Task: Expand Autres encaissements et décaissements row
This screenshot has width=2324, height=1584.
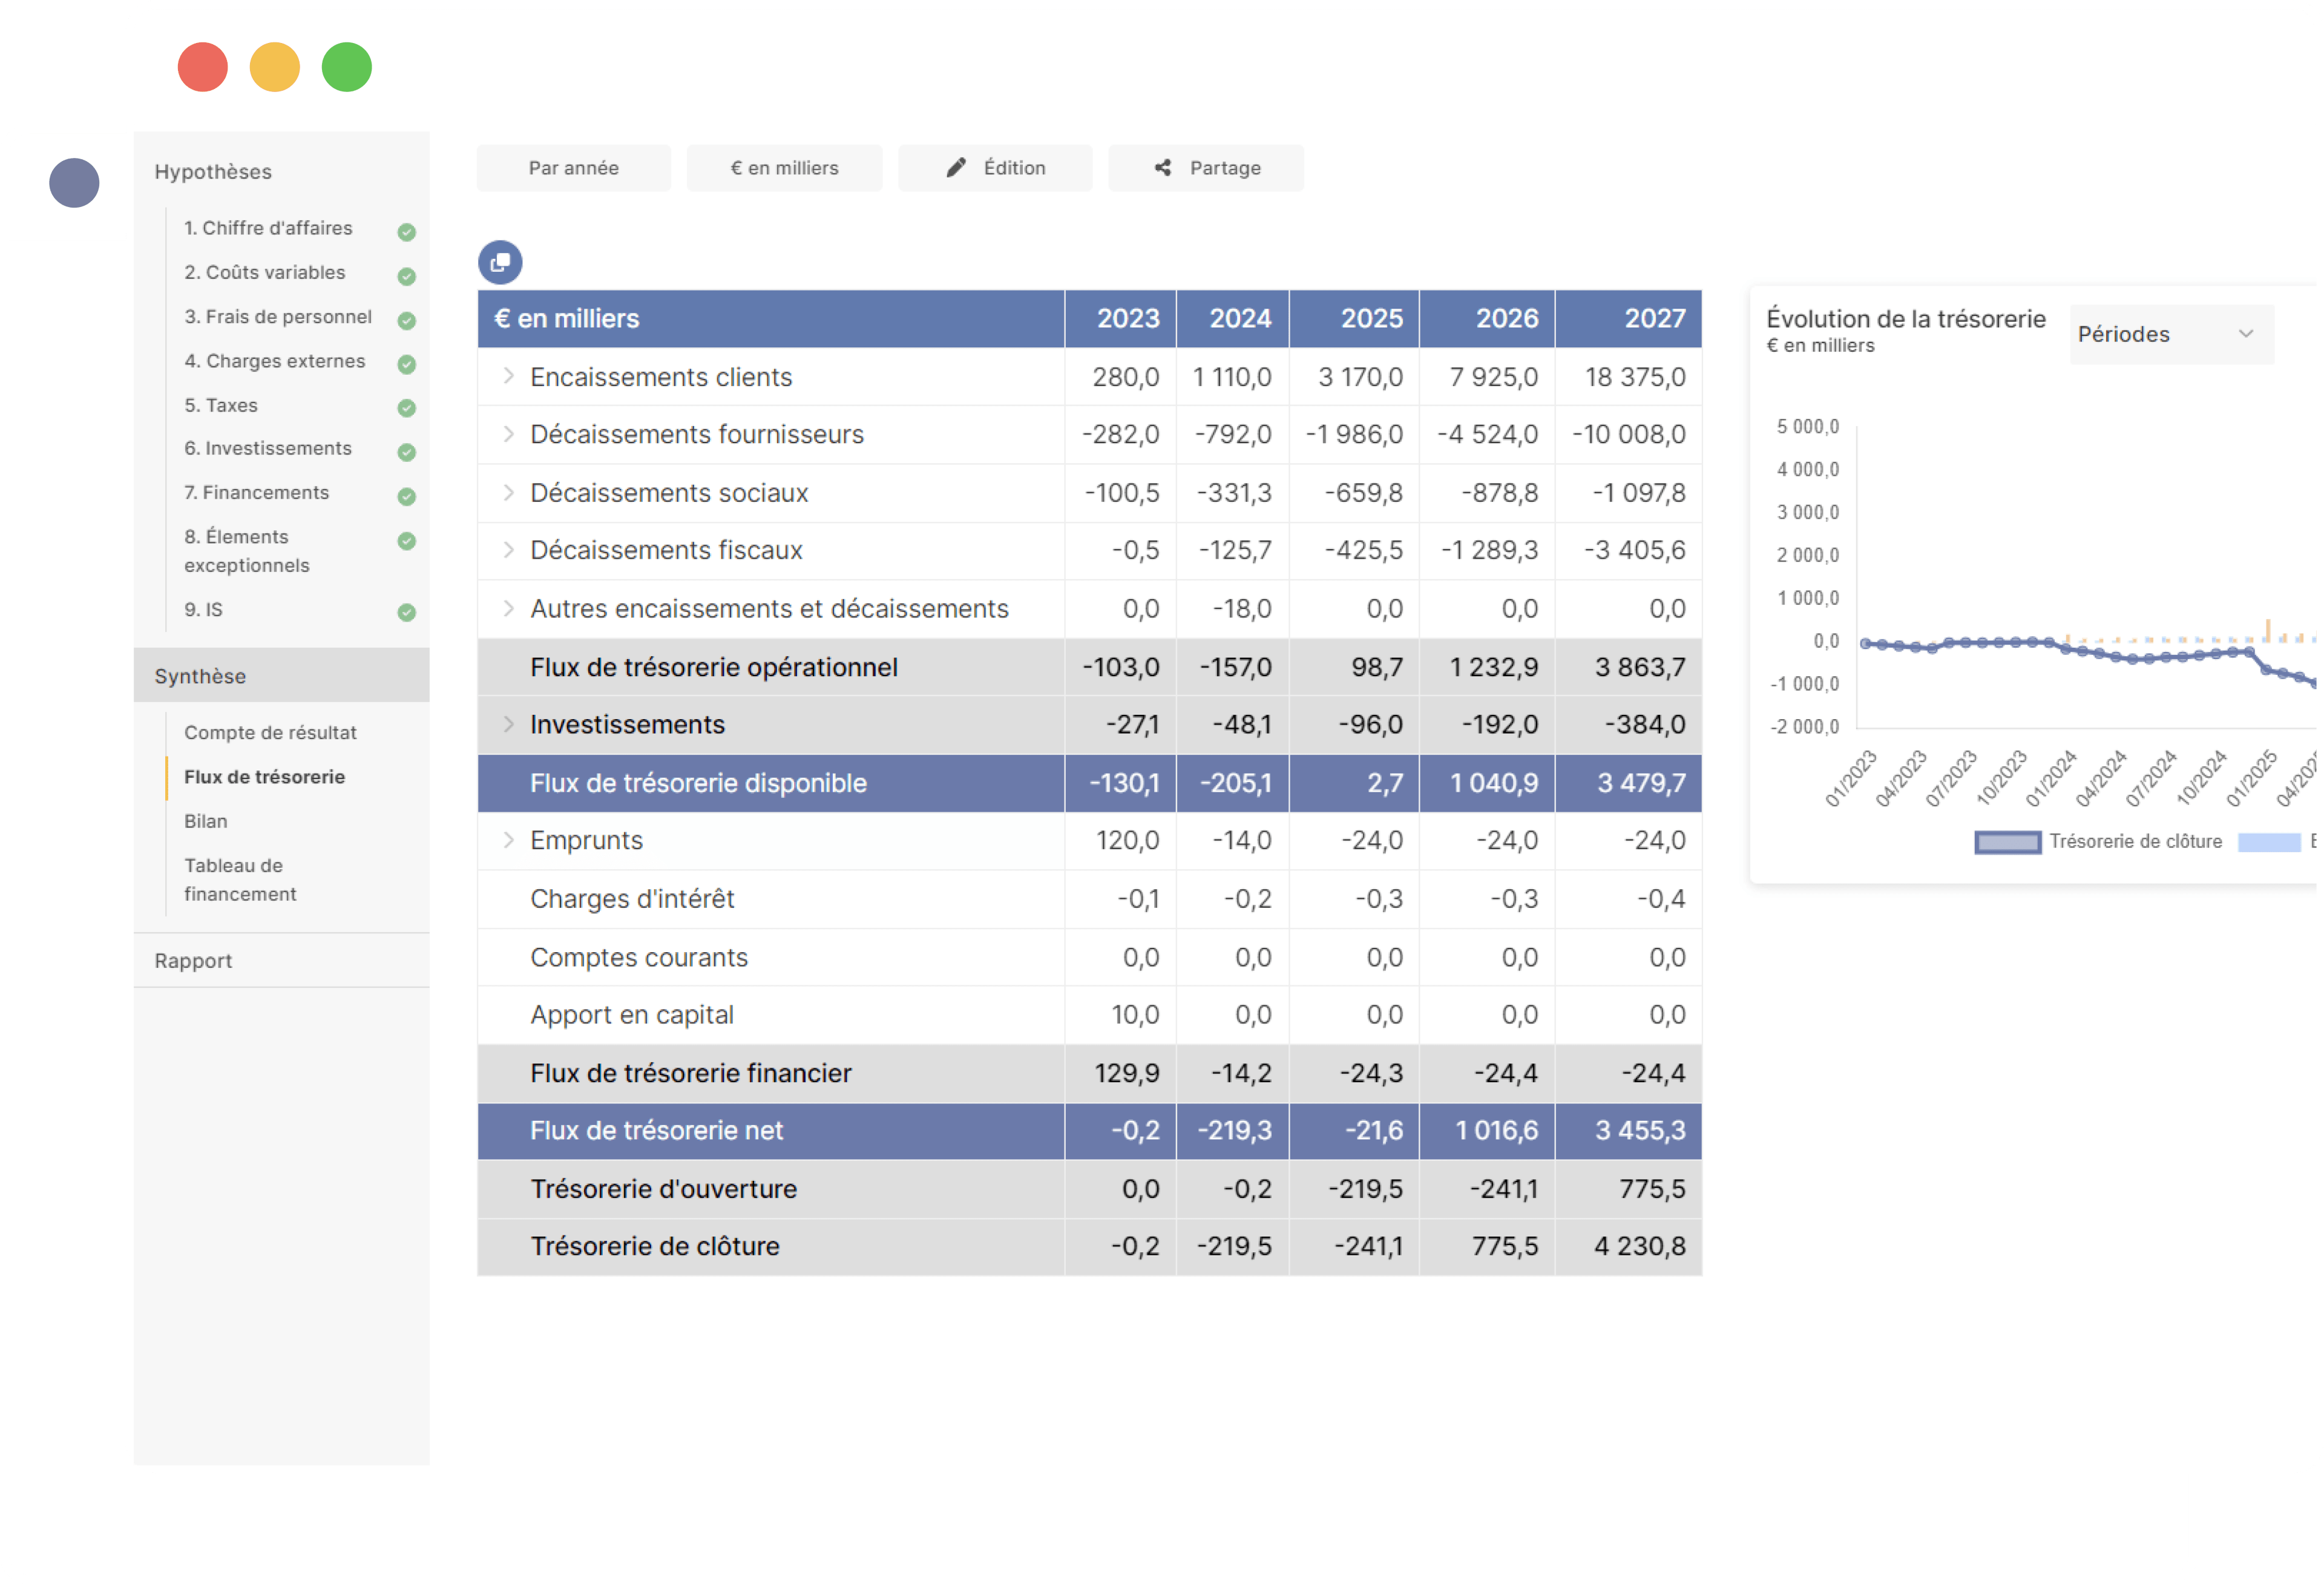Action: tap(508, 608)
